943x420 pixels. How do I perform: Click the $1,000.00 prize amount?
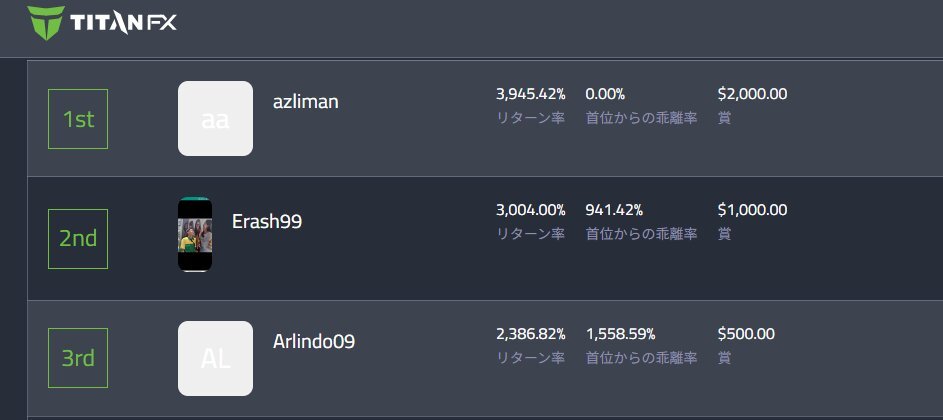pos(752,209)
